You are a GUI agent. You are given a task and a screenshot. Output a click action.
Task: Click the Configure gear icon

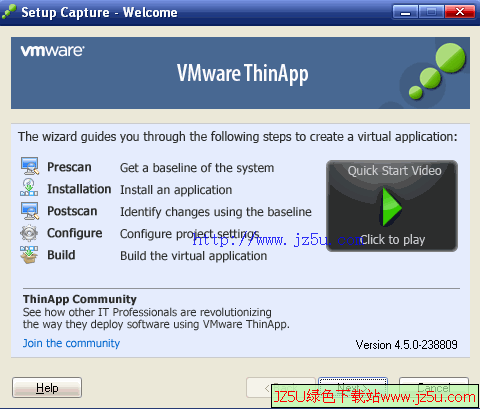(29, 233)
